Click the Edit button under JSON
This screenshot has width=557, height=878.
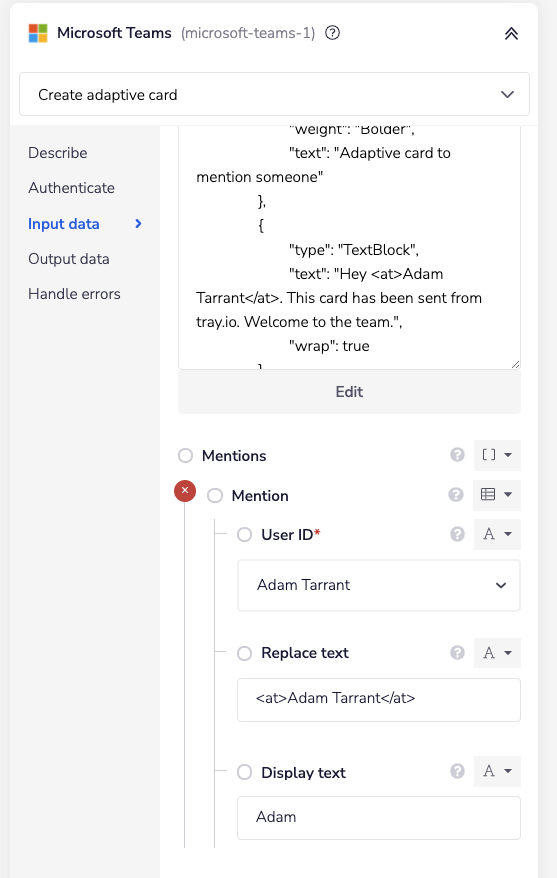[349, 392]
